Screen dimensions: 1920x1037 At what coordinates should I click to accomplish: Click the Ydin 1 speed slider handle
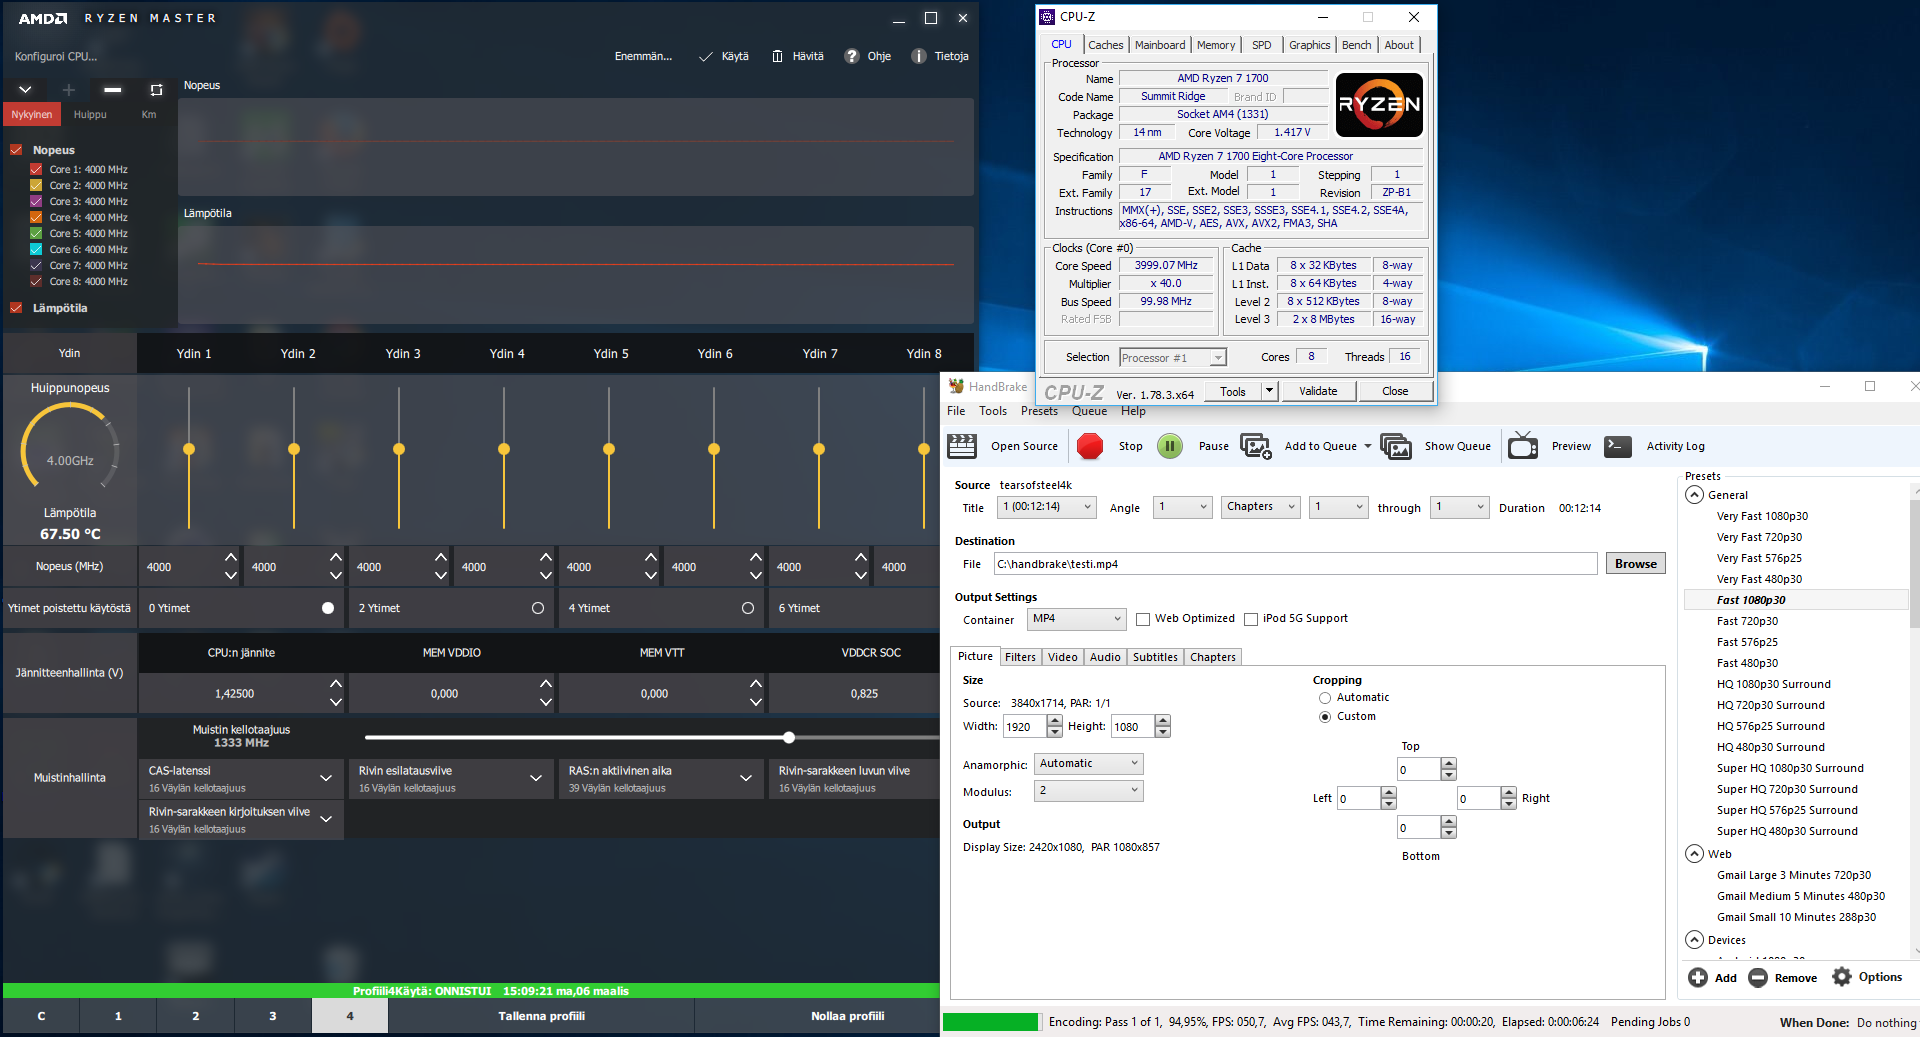189,449
